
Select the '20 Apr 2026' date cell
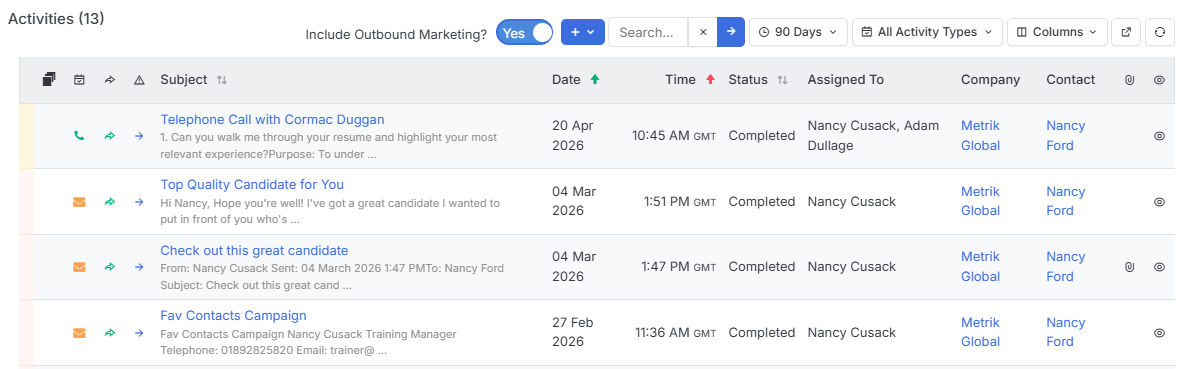pyautogui.click(x=574, y=136)
